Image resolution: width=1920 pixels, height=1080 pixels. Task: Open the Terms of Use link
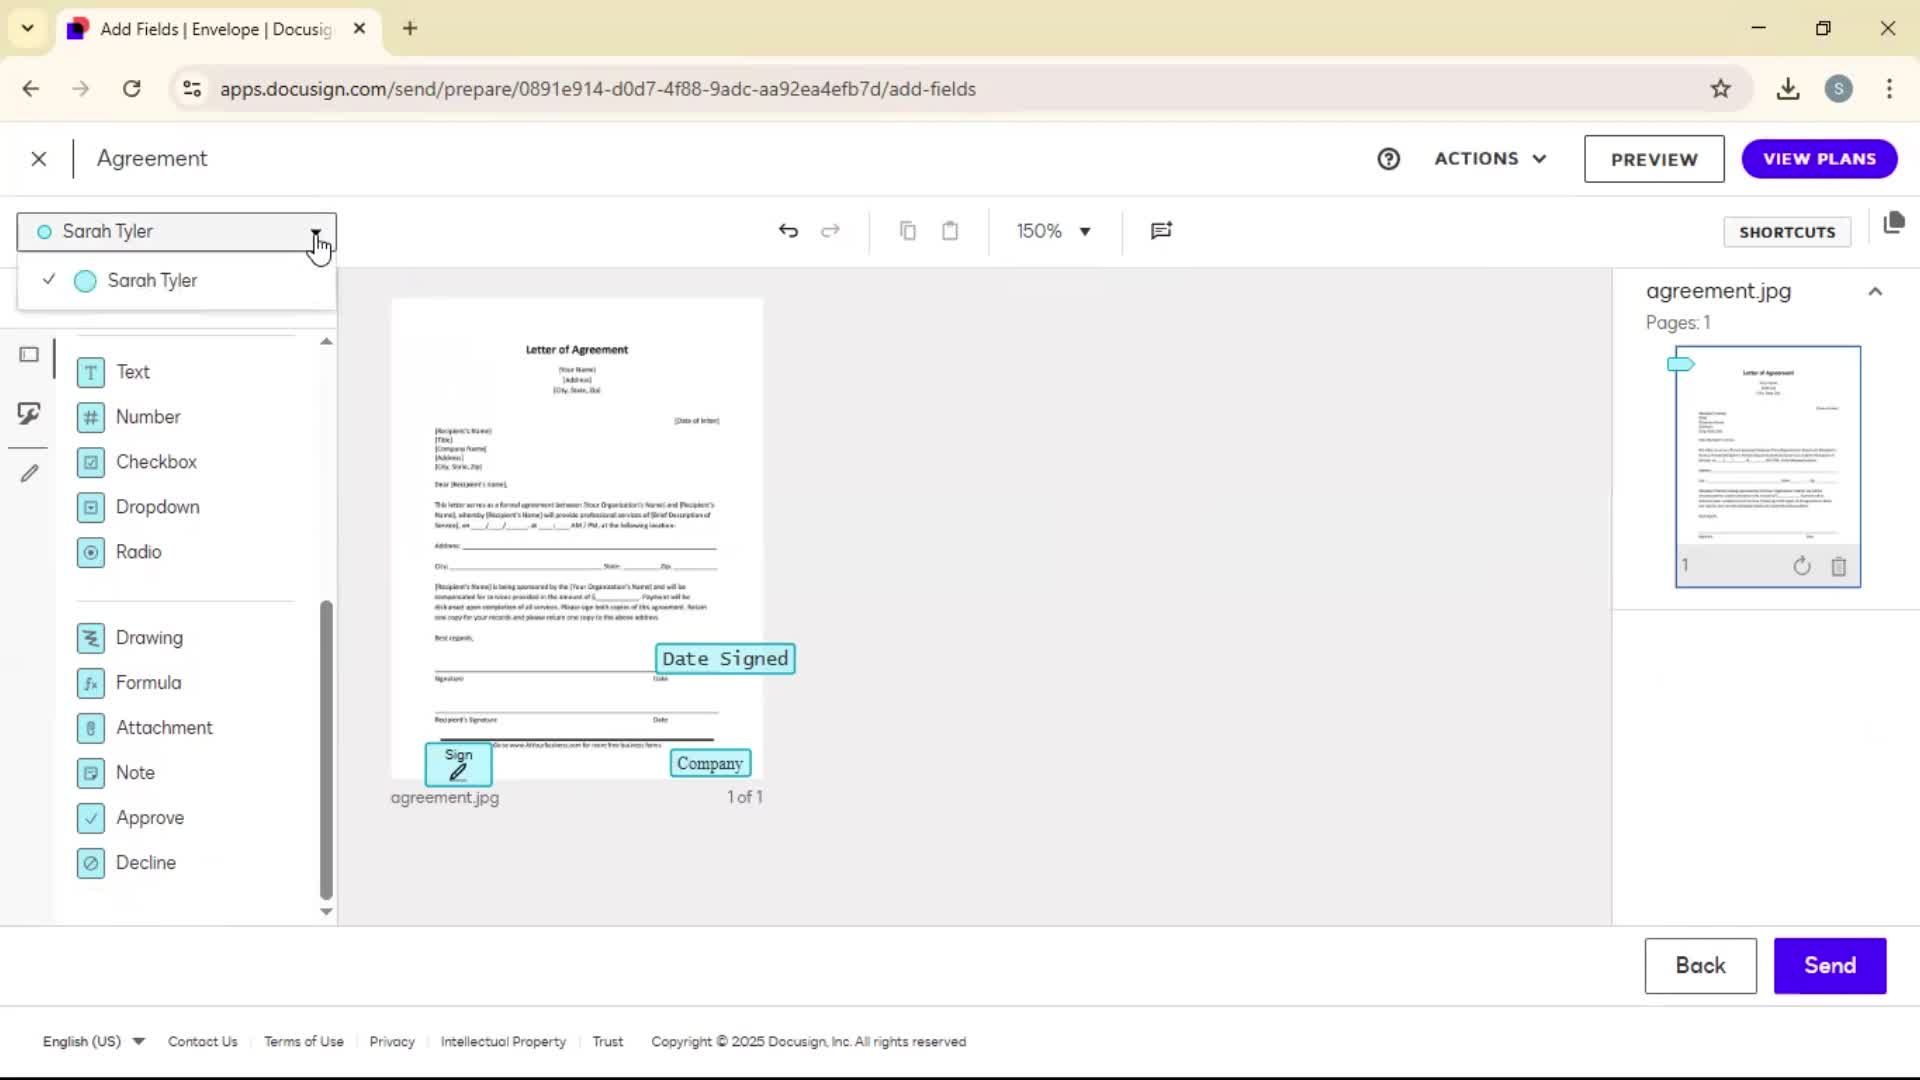click(x=303, y=1042)
